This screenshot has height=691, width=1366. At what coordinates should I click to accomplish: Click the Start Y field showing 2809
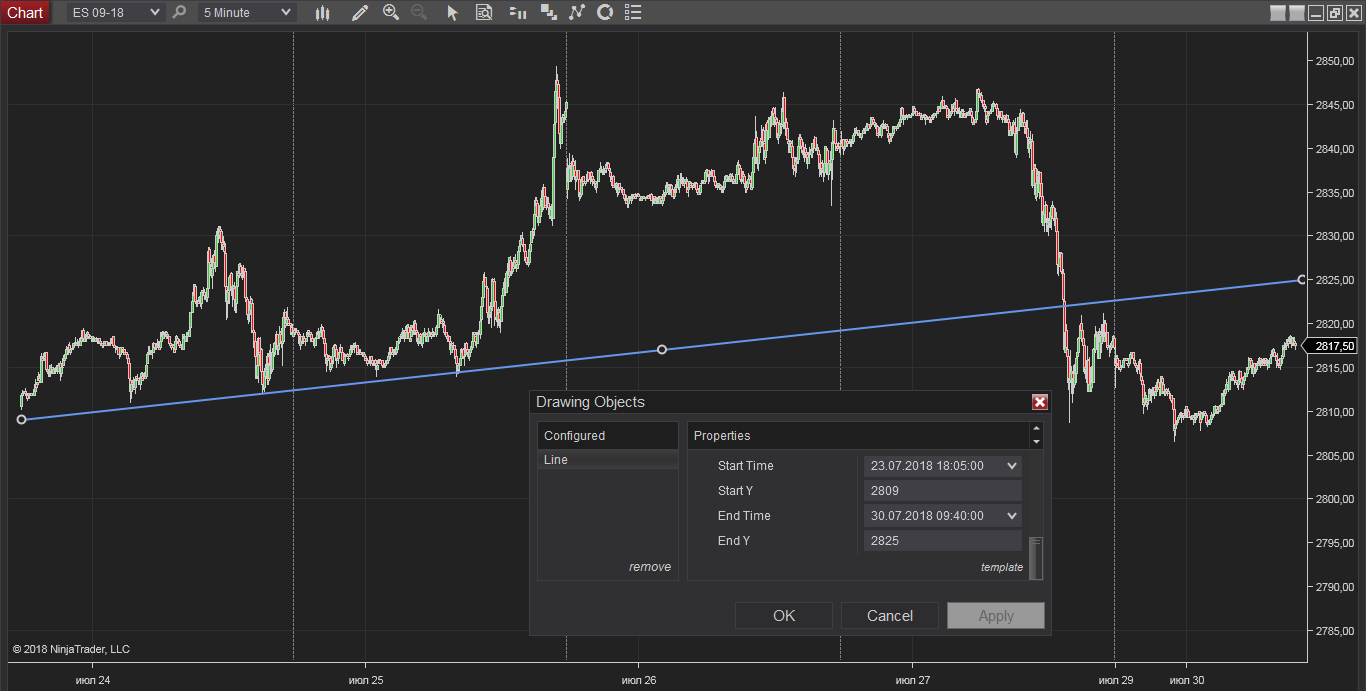[x=943, y=490]
